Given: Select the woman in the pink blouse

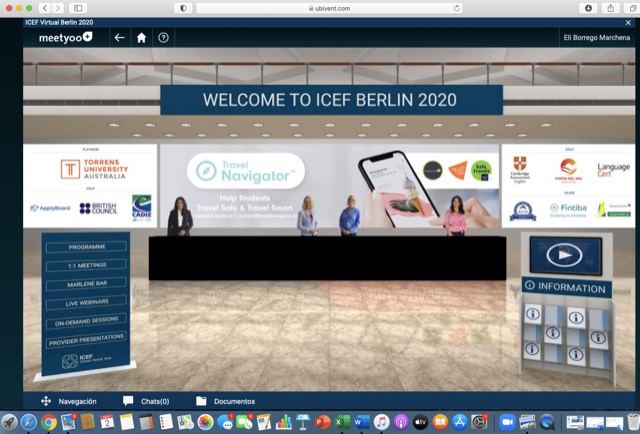Looking at the screenshot, I should (456, 216).
